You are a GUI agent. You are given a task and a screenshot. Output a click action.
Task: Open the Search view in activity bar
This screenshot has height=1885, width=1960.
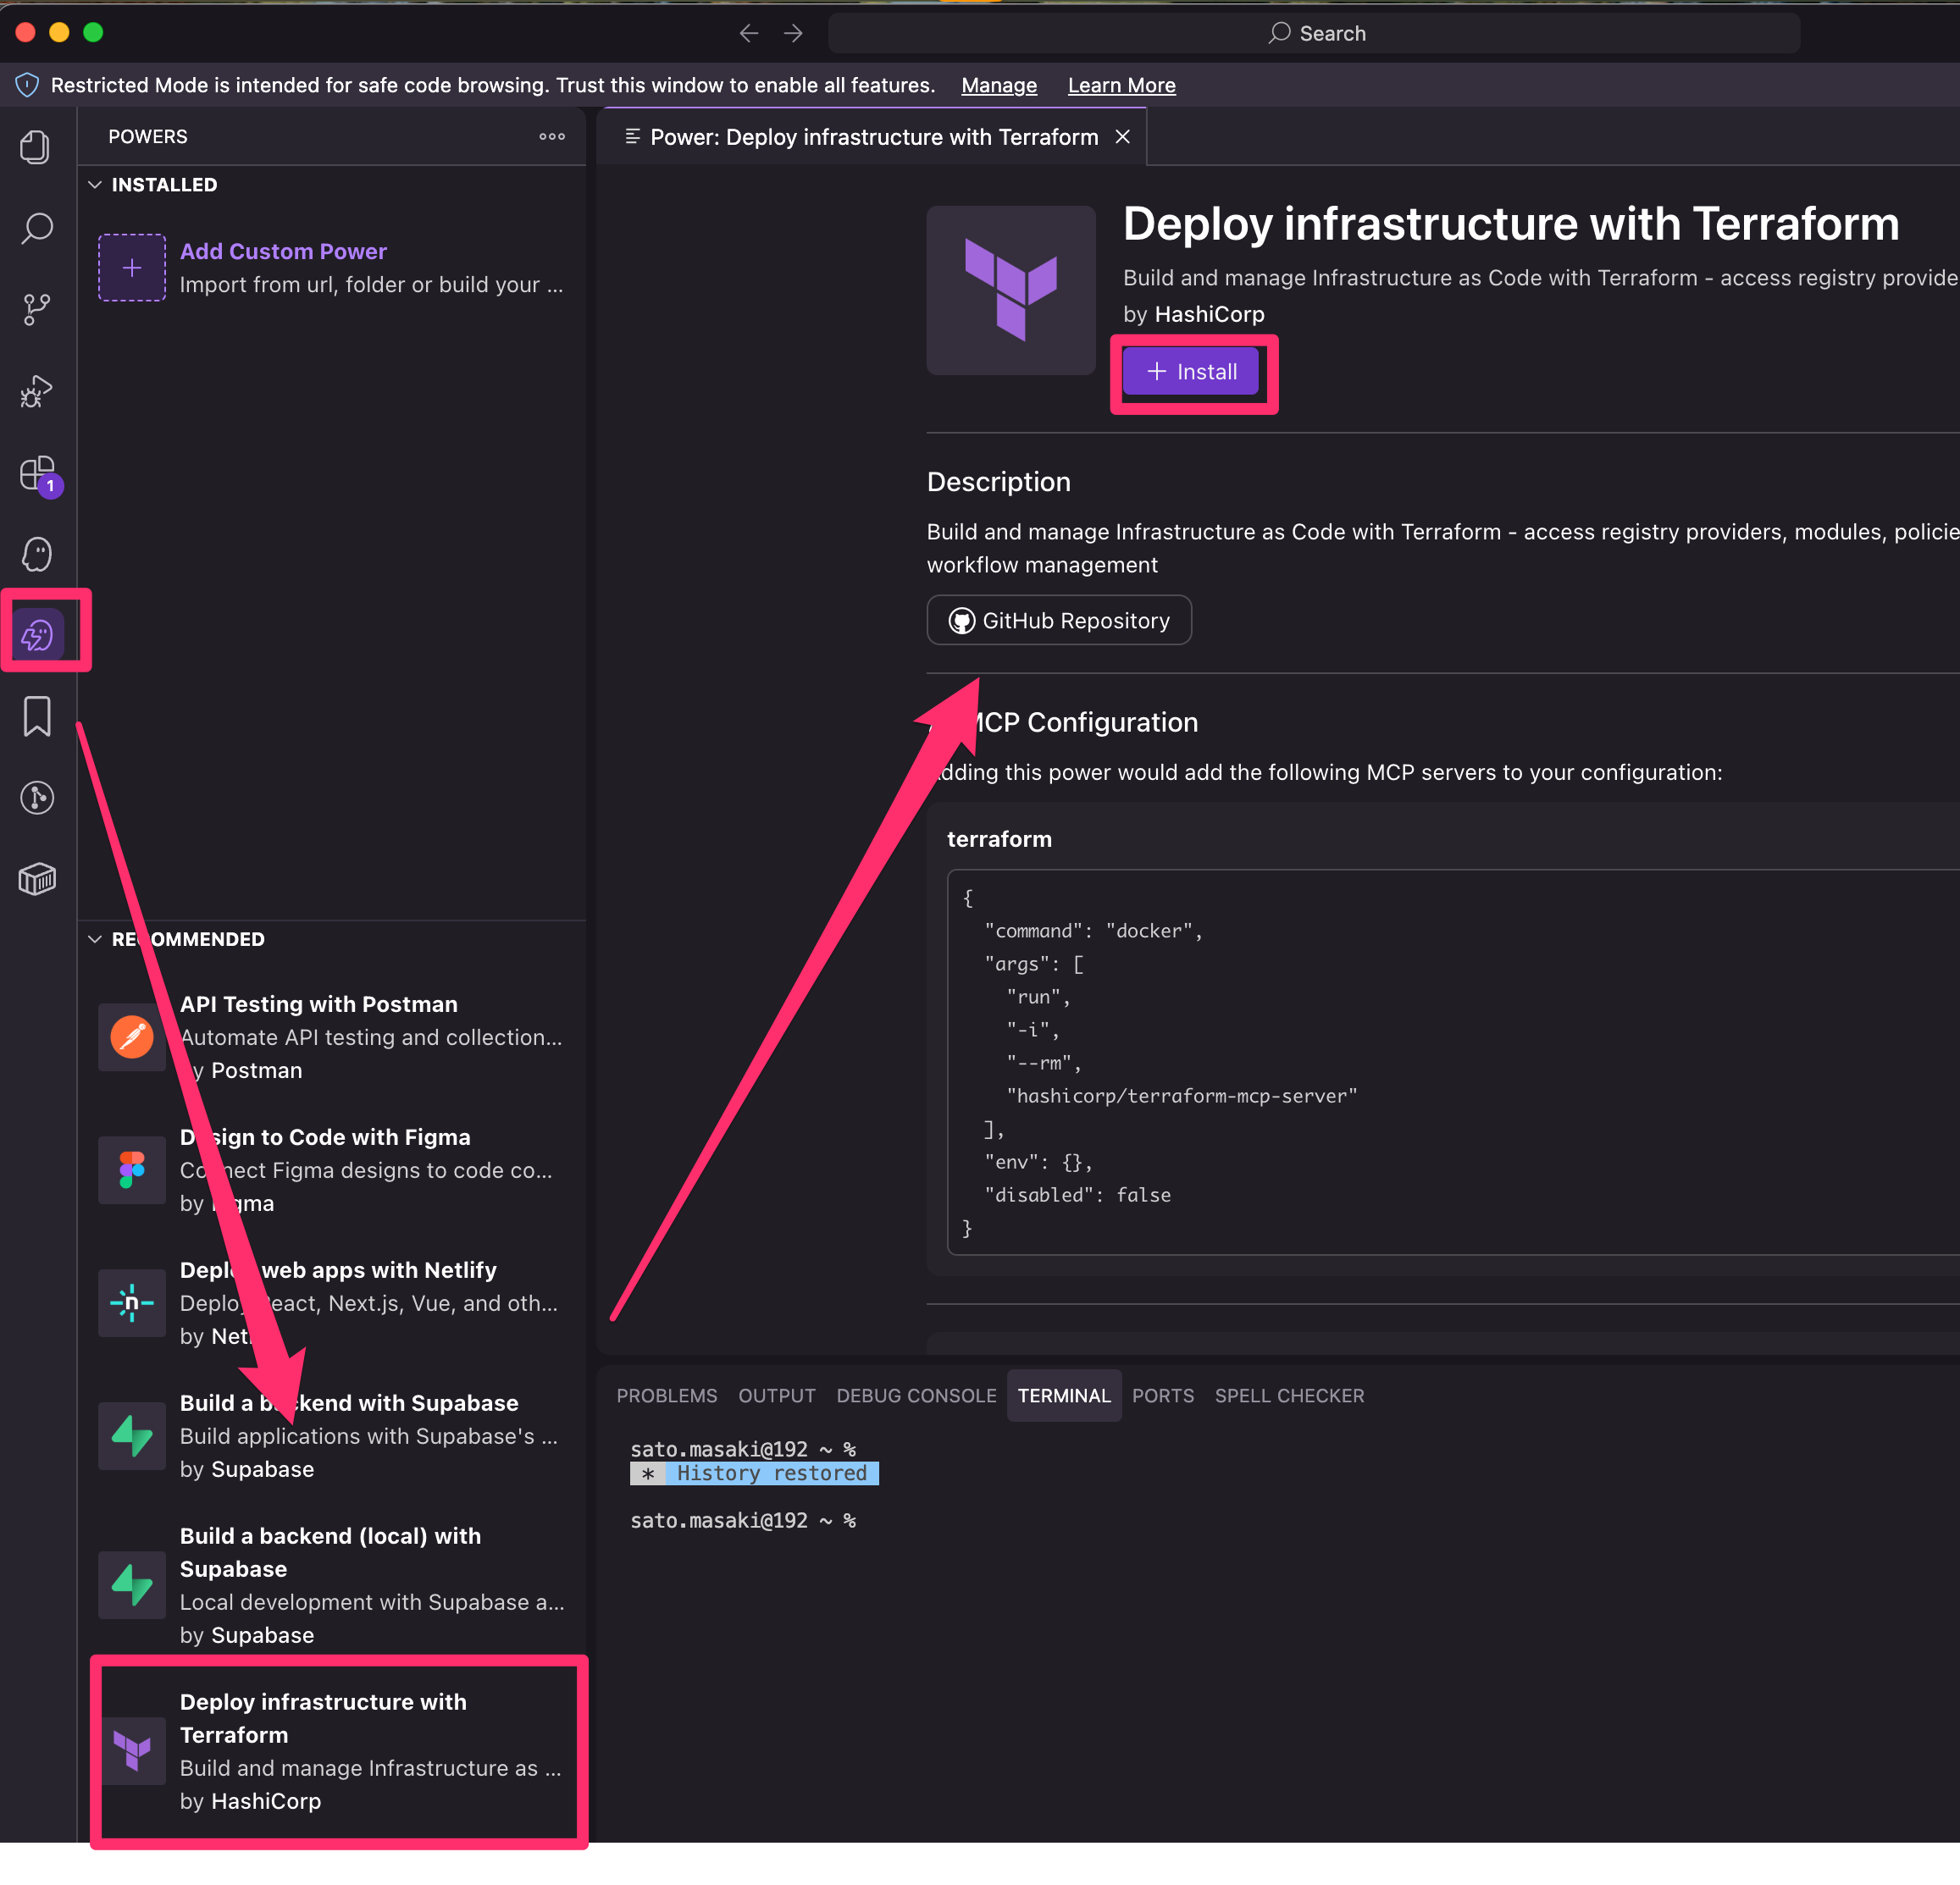tap(36, 229)
